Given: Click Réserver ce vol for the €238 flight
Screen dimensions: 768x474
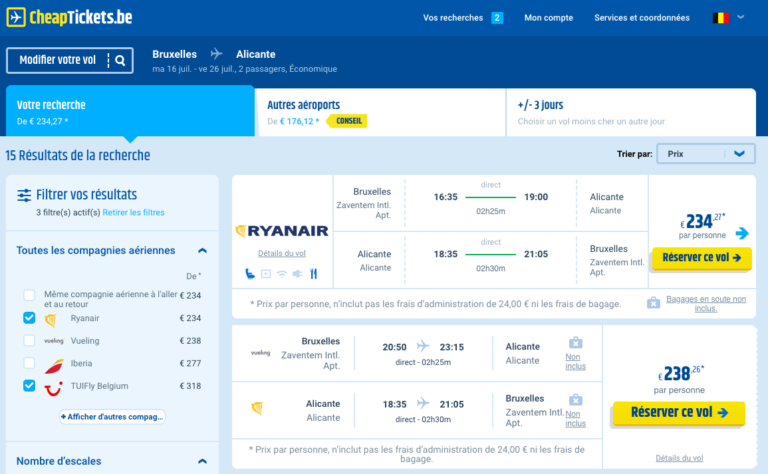Looking at the screenshot, I should pos(679,412).
